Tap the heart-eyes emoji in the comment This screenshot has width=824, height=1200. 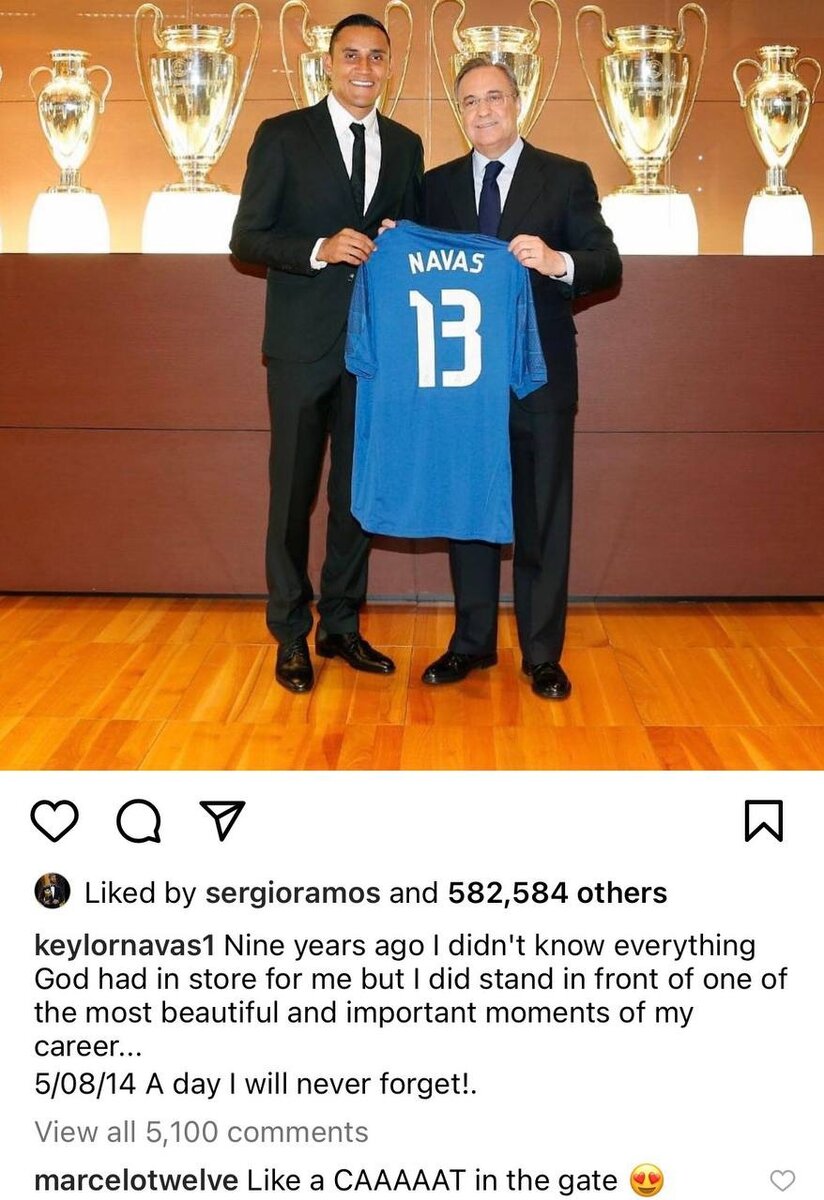647,1181
